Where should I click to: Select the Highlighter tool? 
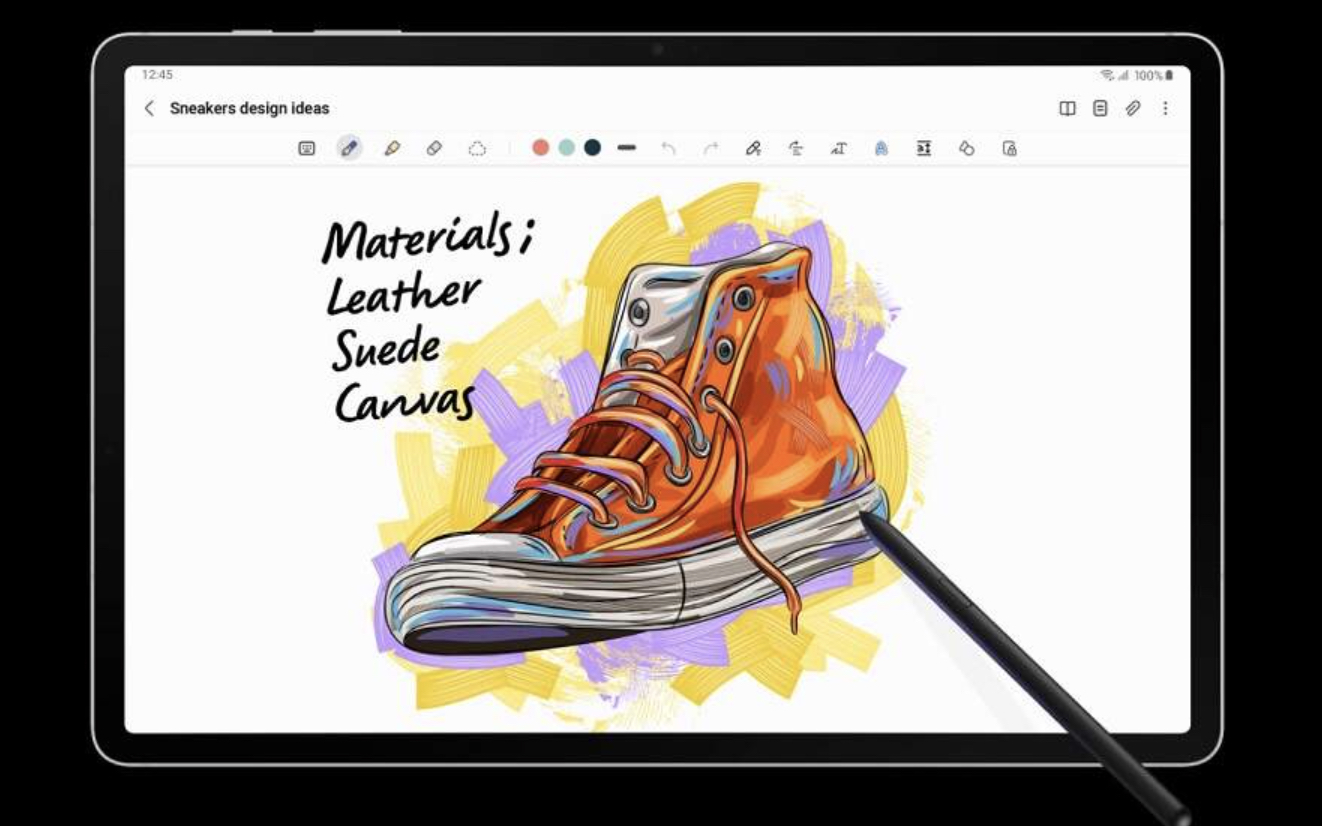click(392, 148)
